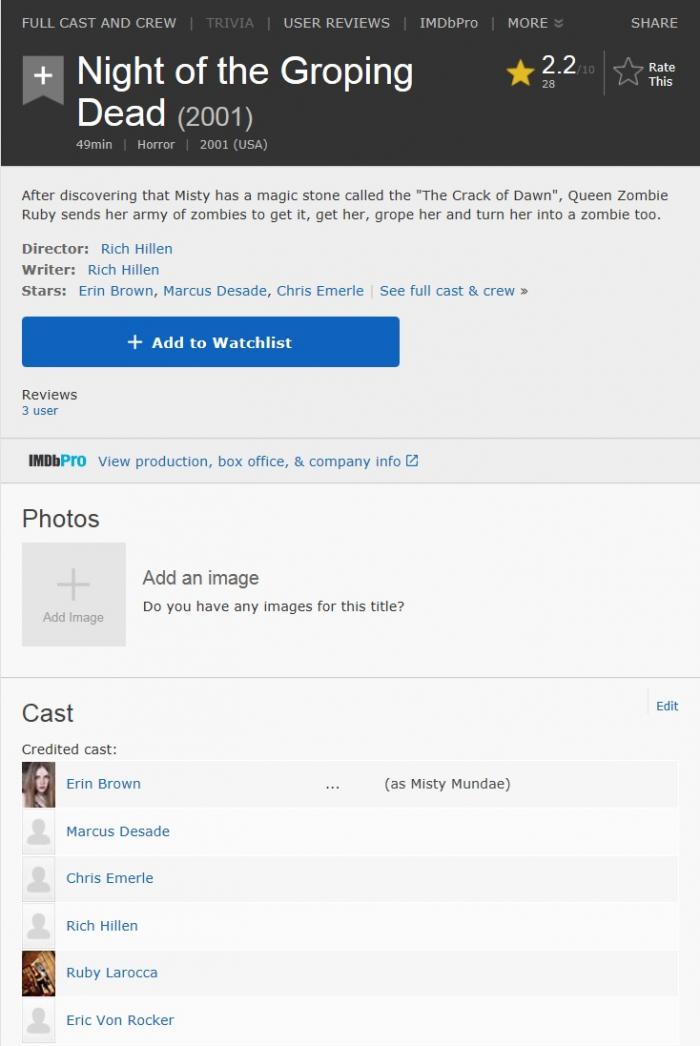Open the TRIVIA tab
This screenshot has height=1046, width=700.
click(230, 23)
